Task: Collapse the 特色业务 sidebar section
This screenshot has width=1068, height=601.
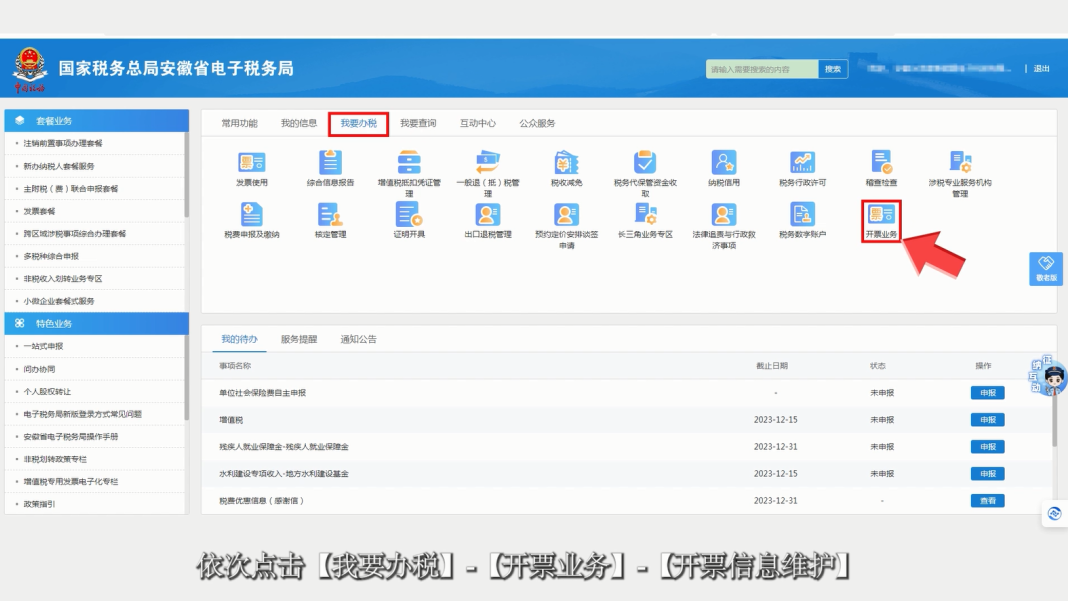Action: click(x=95, y=323)
